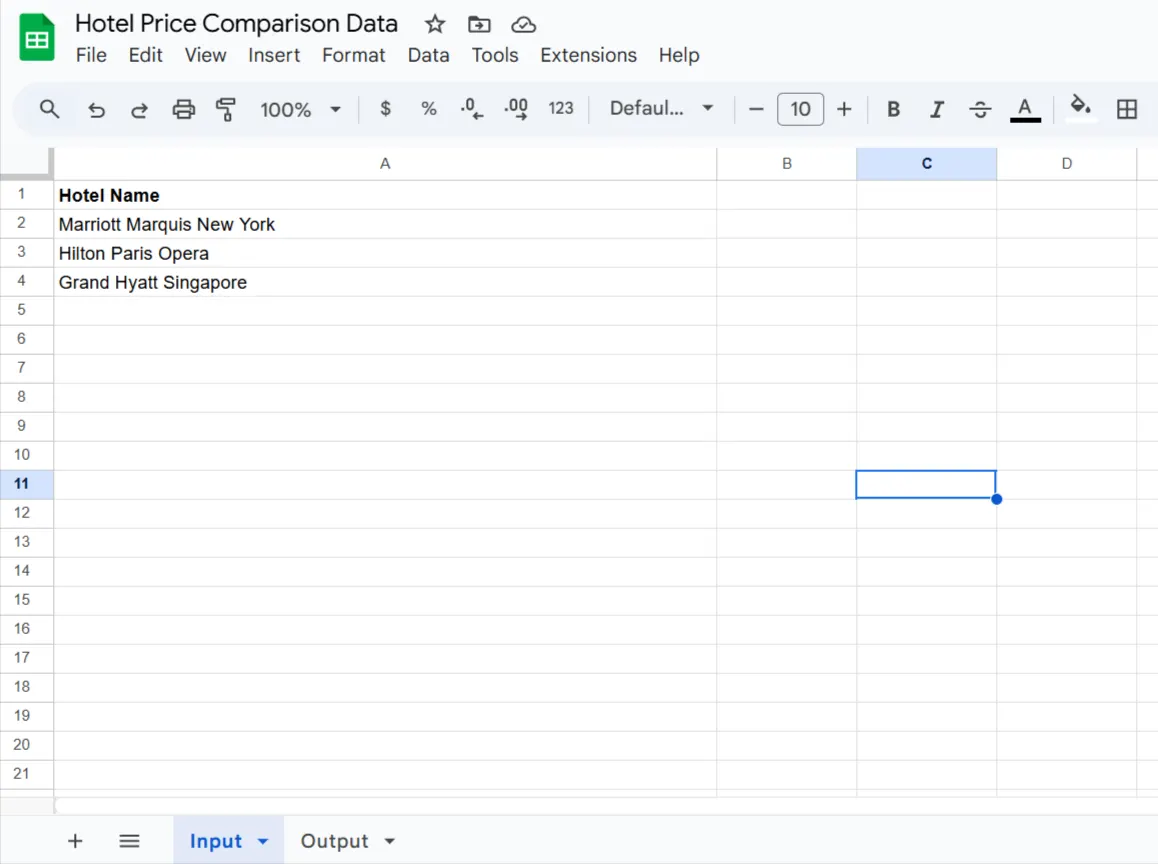This screenshot has height=864, width=1158.
Task: Open the Tools menu
Action: pos(495,55)
